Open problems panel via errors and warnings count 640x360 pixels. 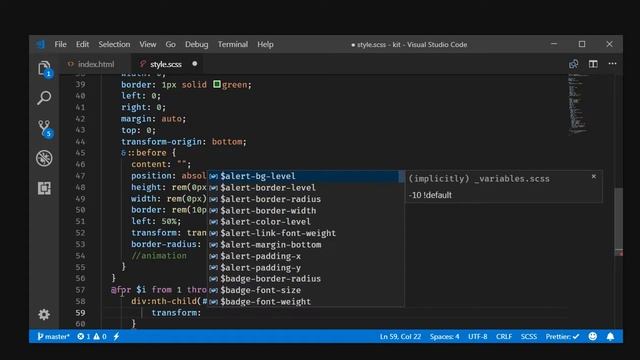click(x=92, y=336)
